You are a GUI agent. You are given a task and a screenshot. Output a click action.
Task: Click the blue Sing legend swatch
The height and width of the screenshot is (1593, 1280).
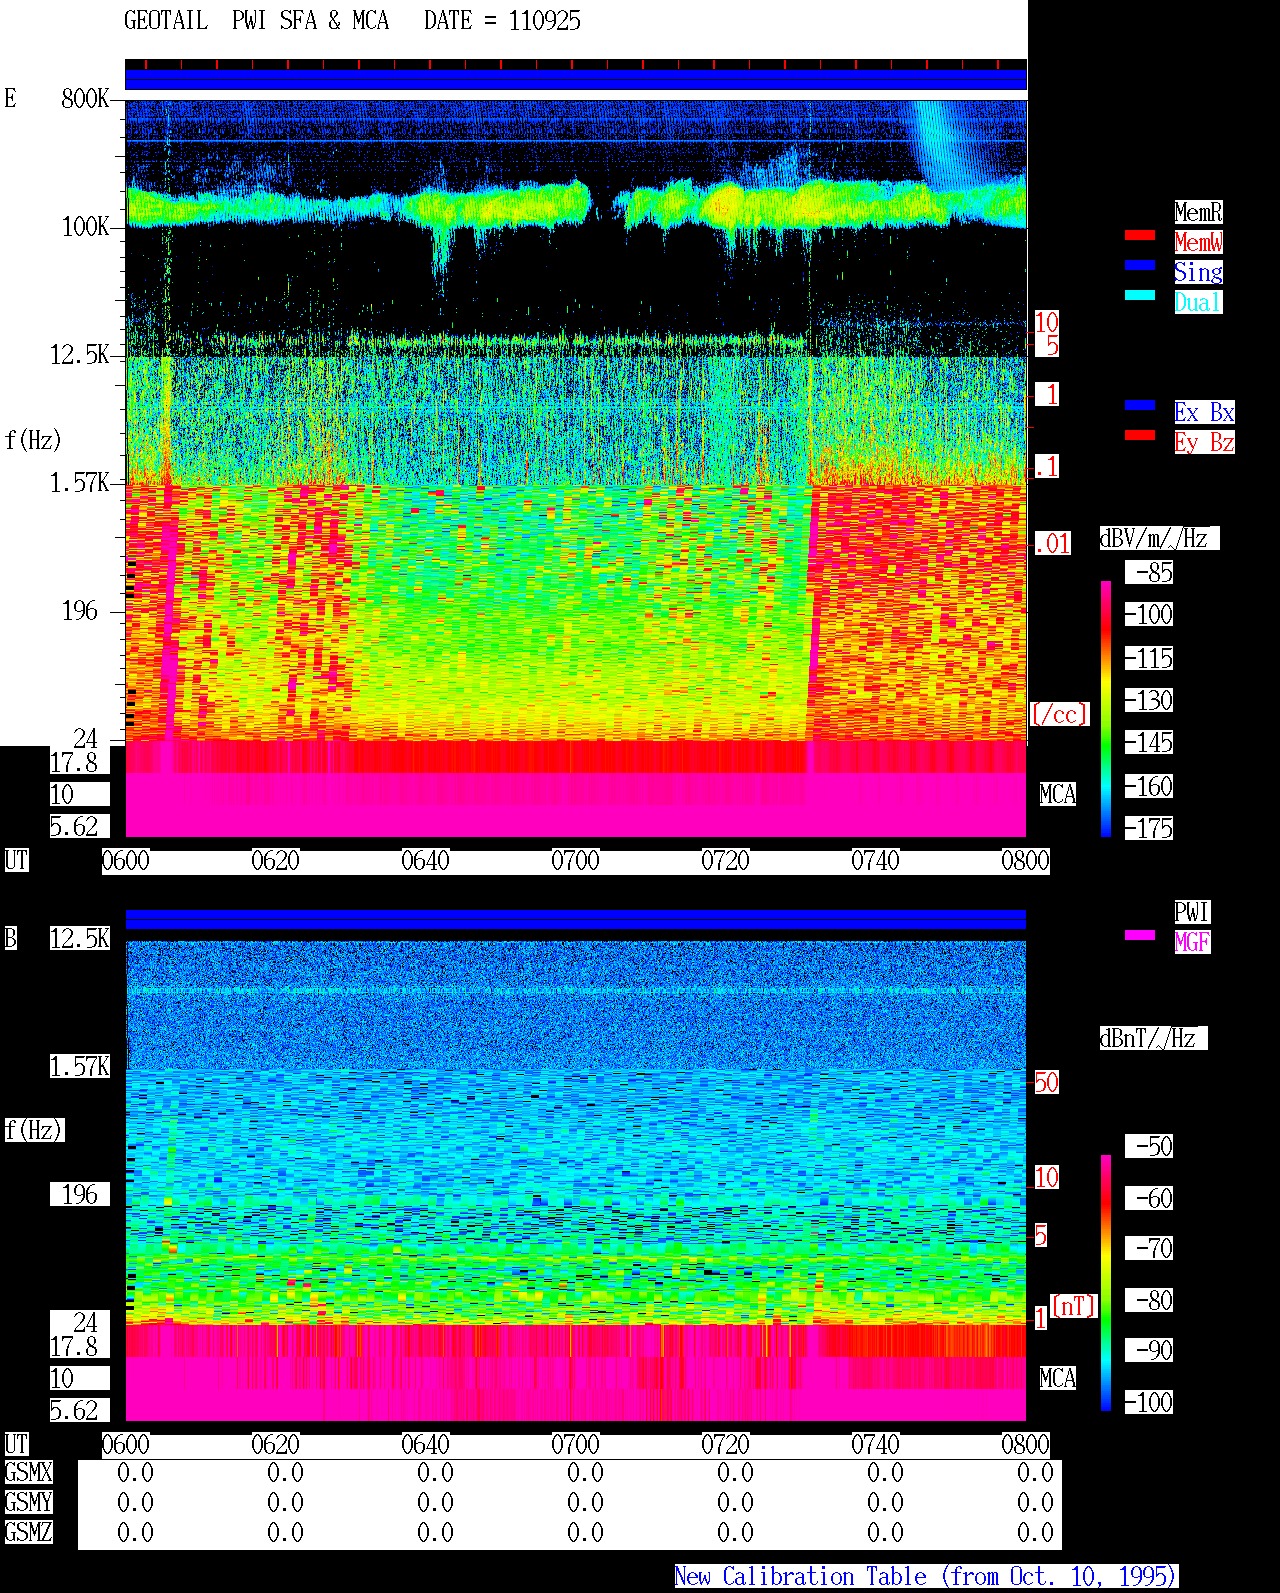pos(1140,265)
